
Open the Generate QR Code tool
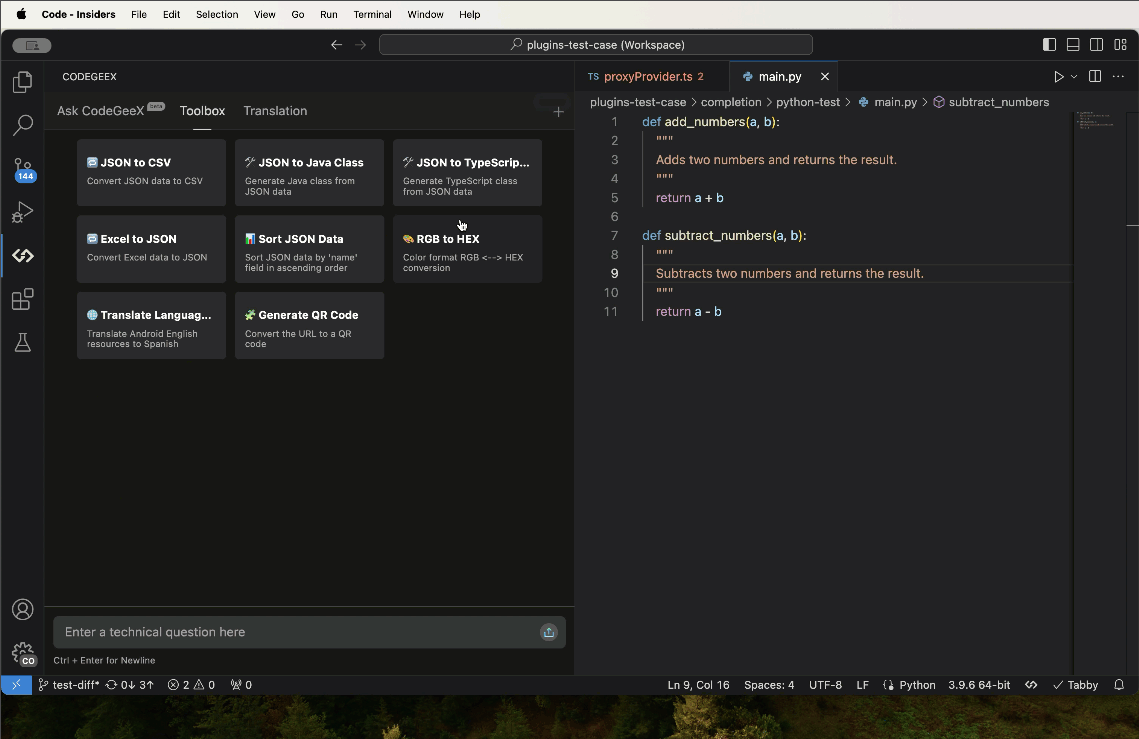coord(309,325)
